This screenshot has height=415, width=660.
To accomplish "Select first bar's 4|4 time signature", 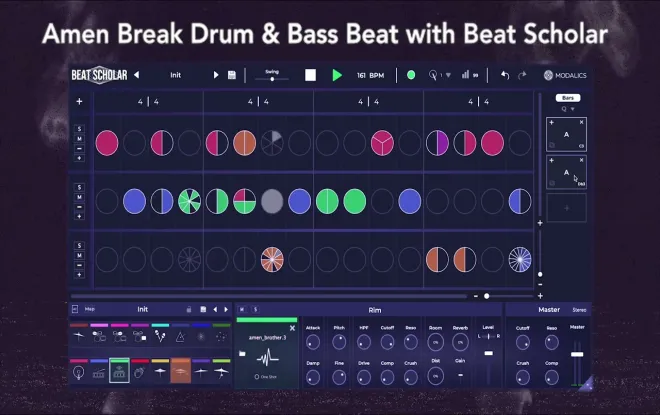I will (148, 101).
